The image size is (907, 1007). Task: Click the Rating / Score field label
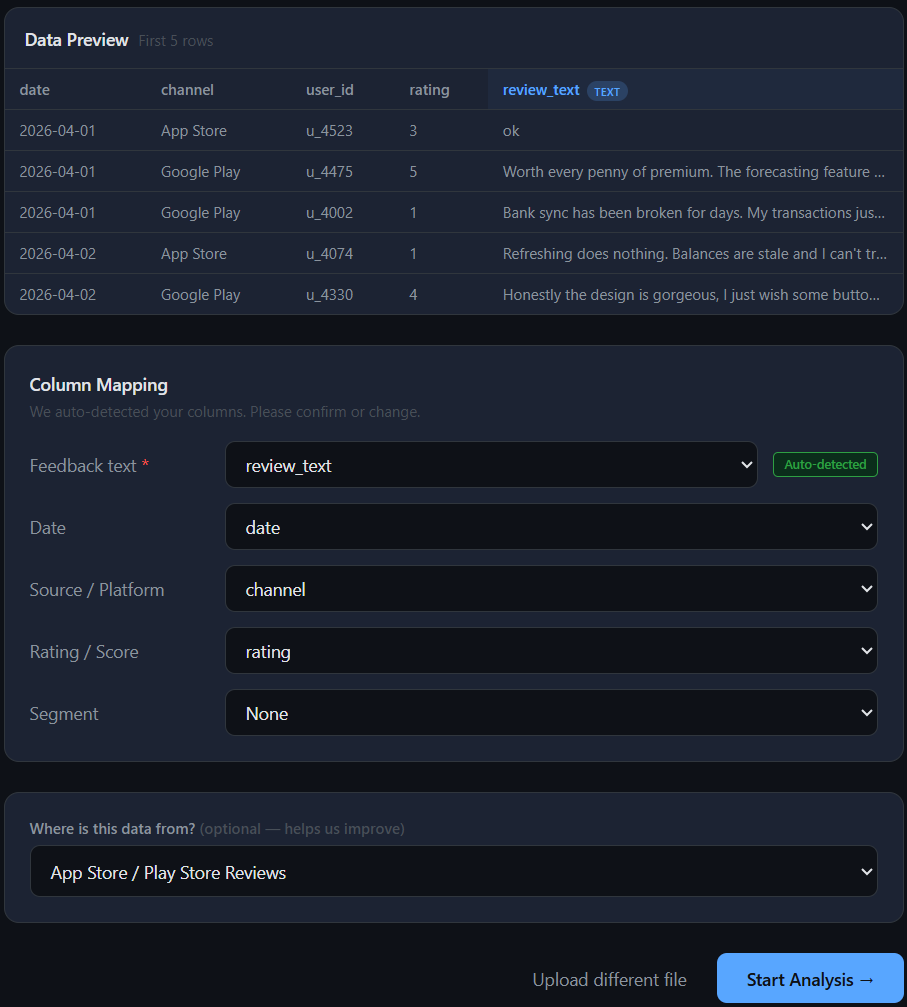[x=84, y=652]
